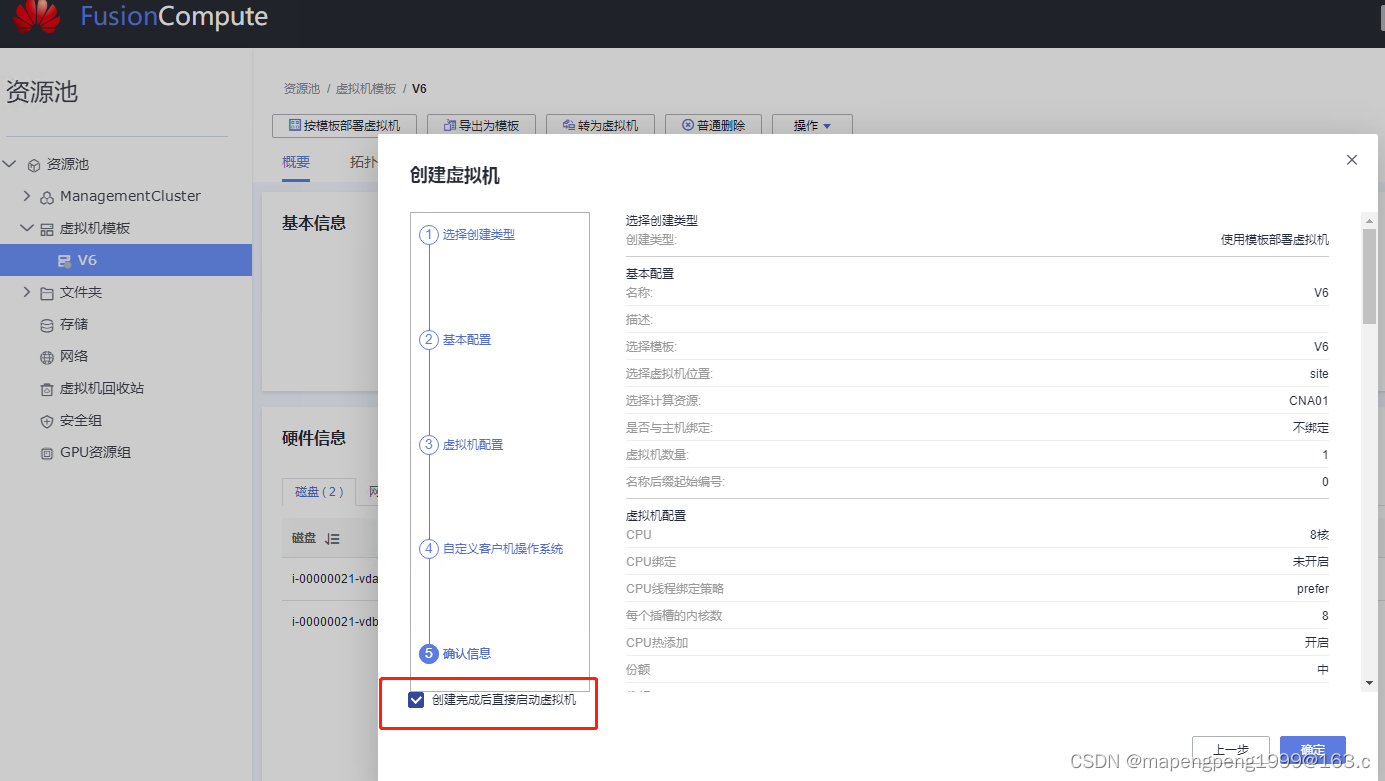
Task: Click the GPU资源组 chip icon
Action: click(x=47, y=453)
